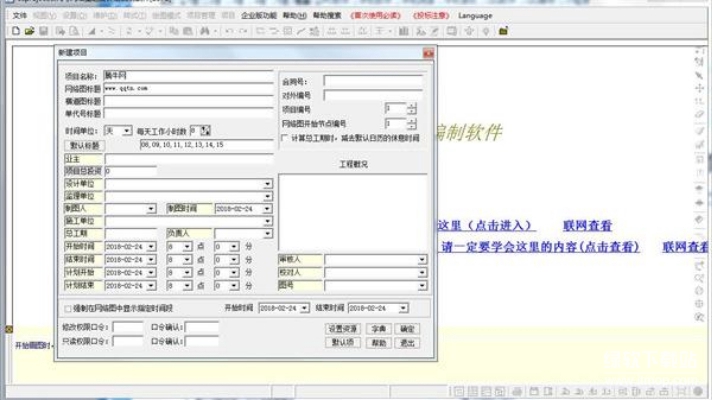Close the 新建项目 dialog with red X
Image resolution: width=712 pixels, height=400 pixels.
[428, 53]
